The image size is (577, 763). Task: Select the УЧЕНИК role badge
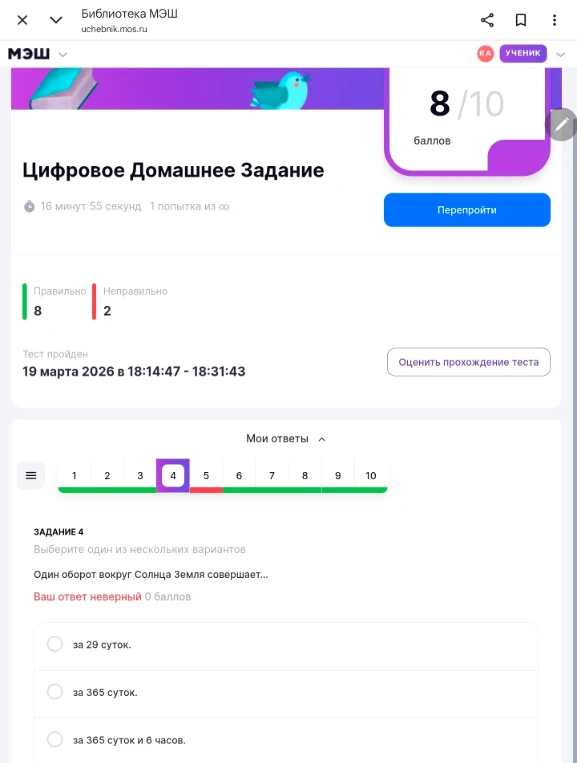pyautogui.click(x=523, y=54)
